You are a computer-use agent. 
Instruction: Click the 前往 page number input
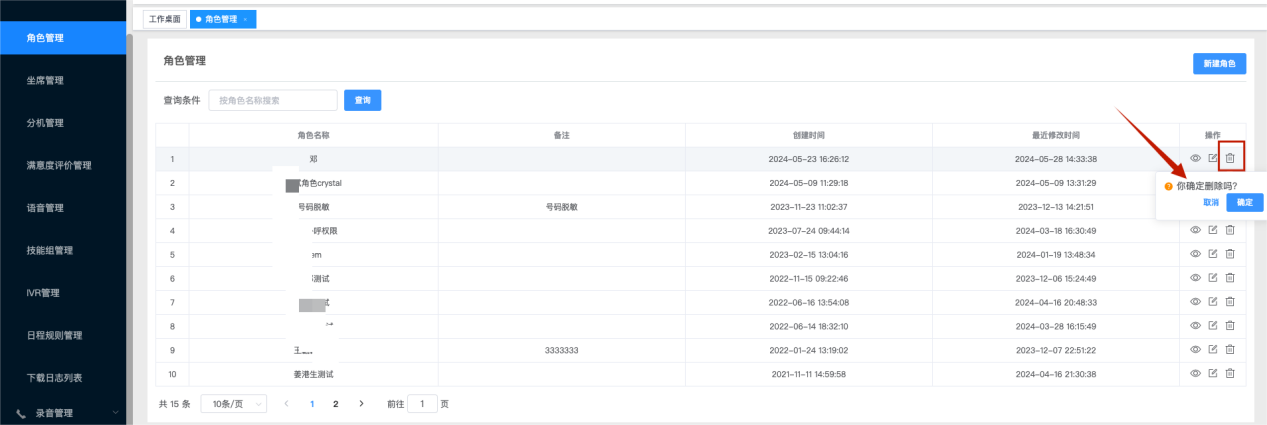point(422,404)
